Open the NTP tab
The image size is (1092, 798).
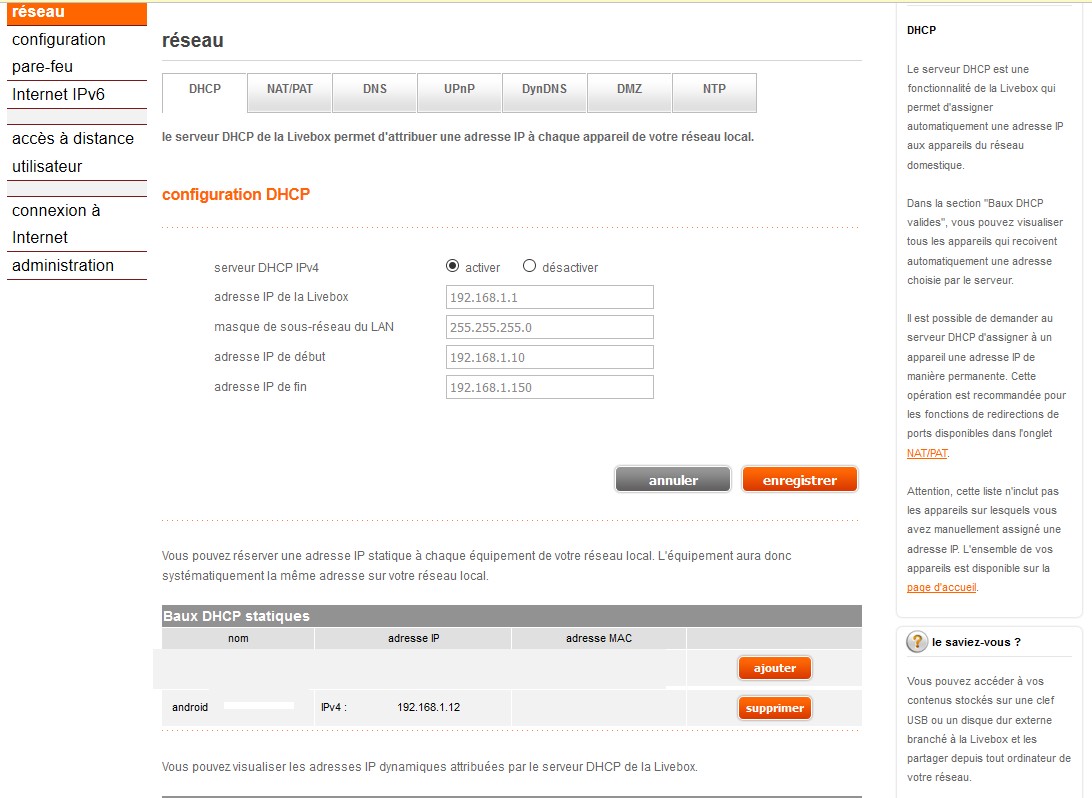pos(714,91)
